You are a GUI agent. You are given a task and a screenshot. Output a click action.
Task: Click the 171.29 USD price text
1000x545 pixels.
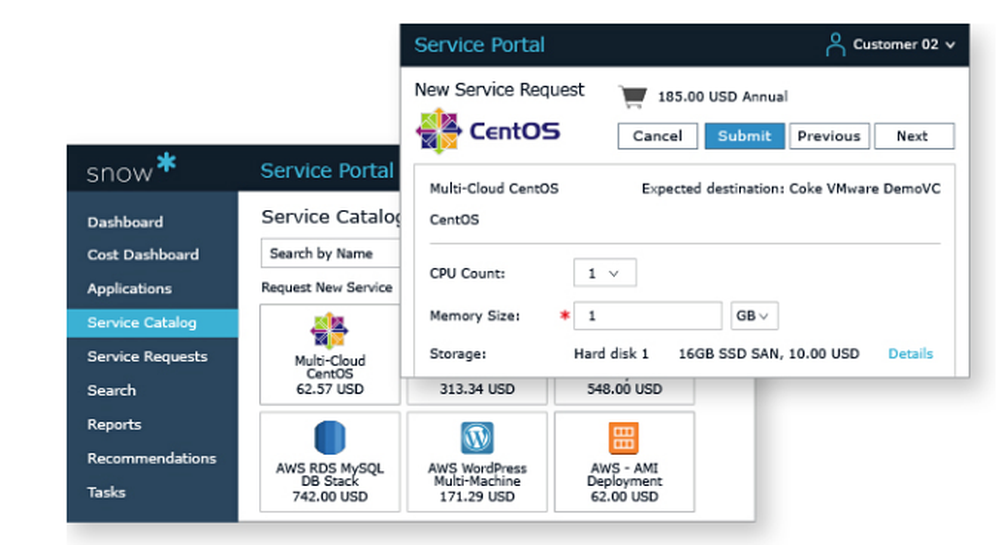[x=477, y=497]
